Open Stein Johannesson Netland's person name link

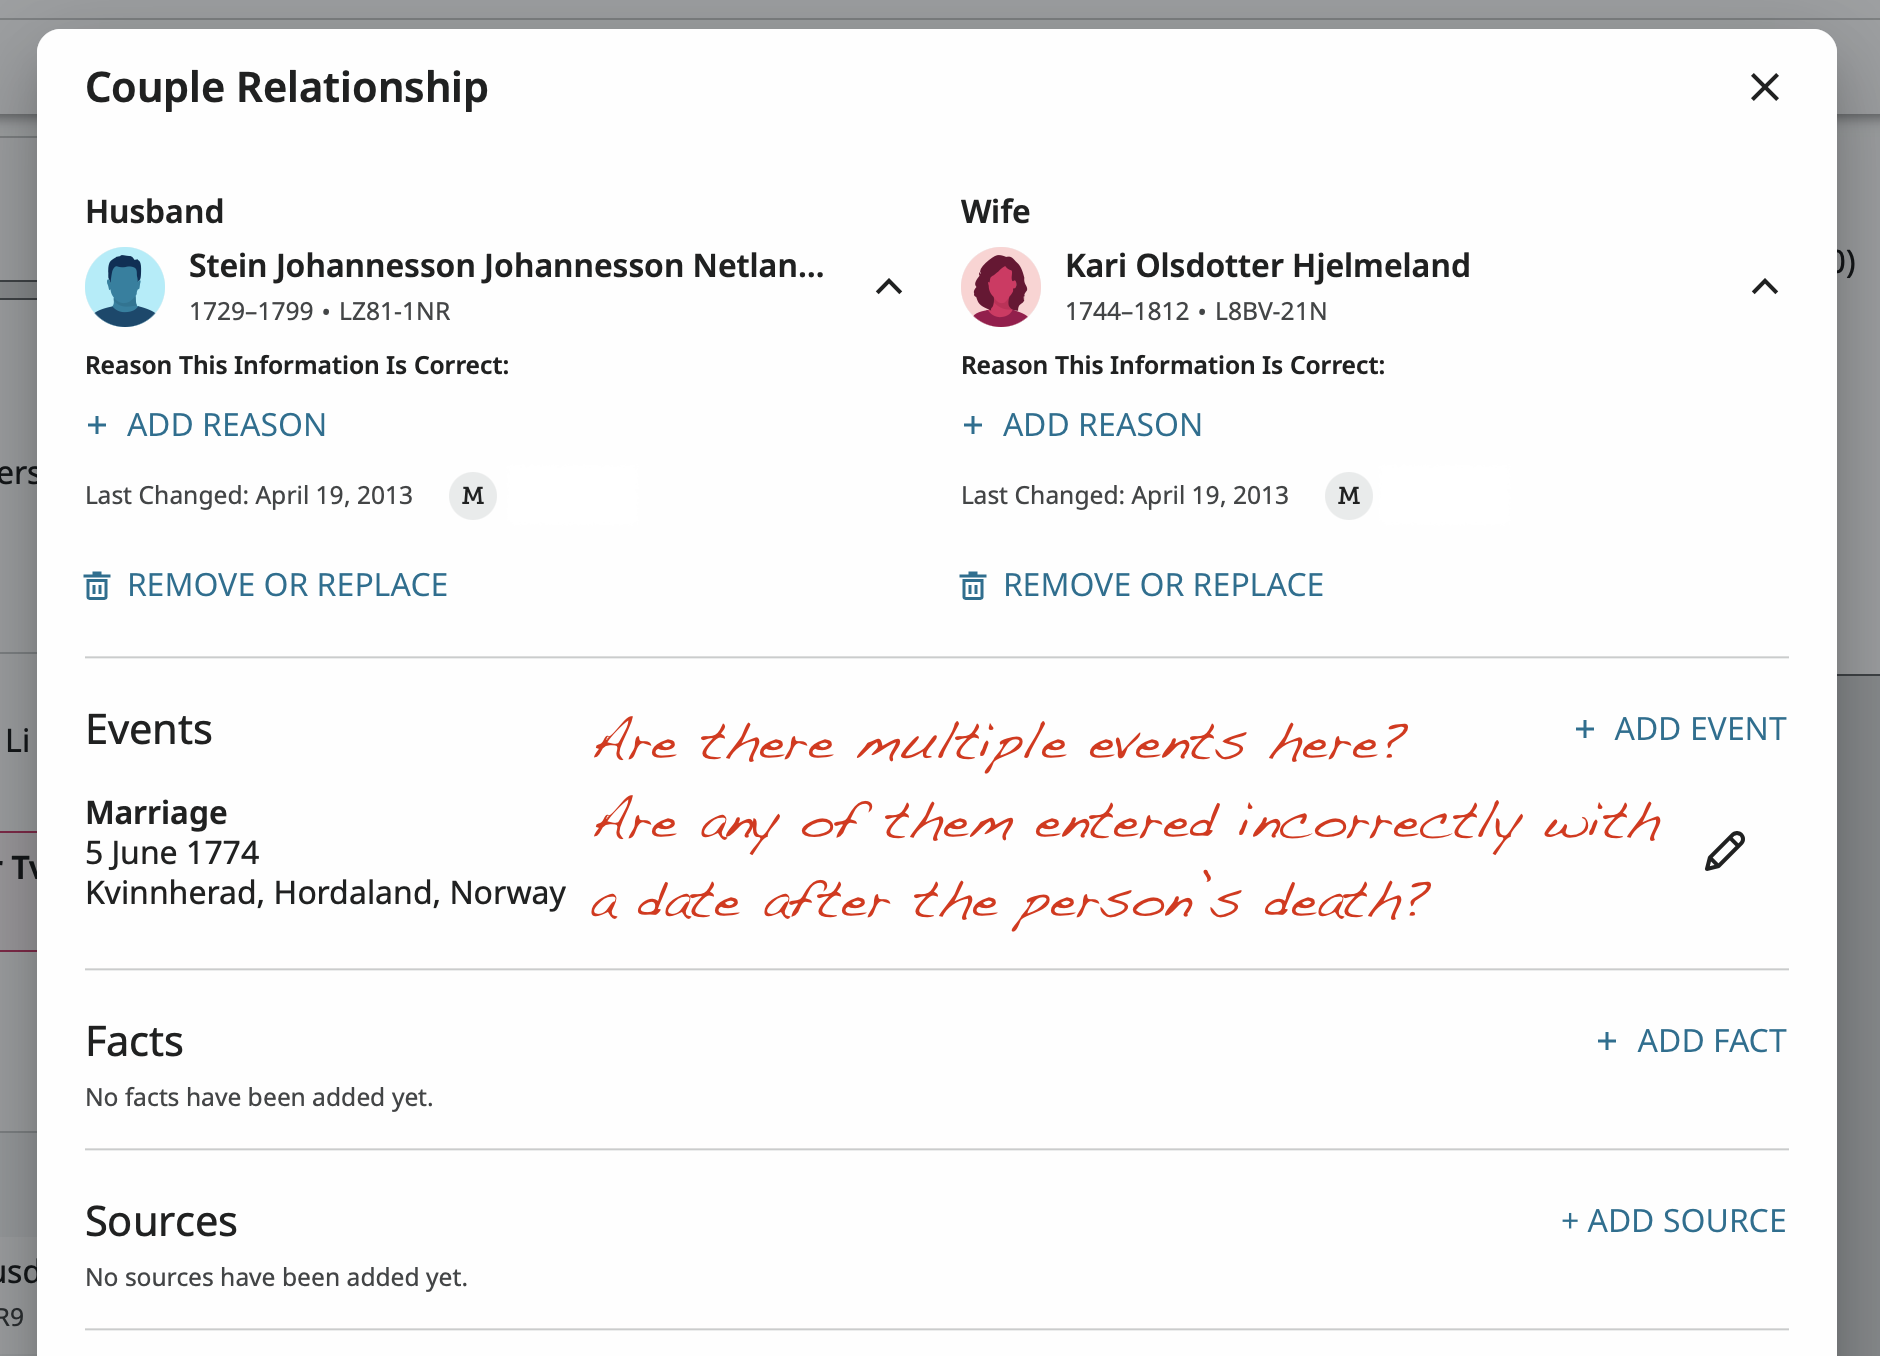[507, 266]
